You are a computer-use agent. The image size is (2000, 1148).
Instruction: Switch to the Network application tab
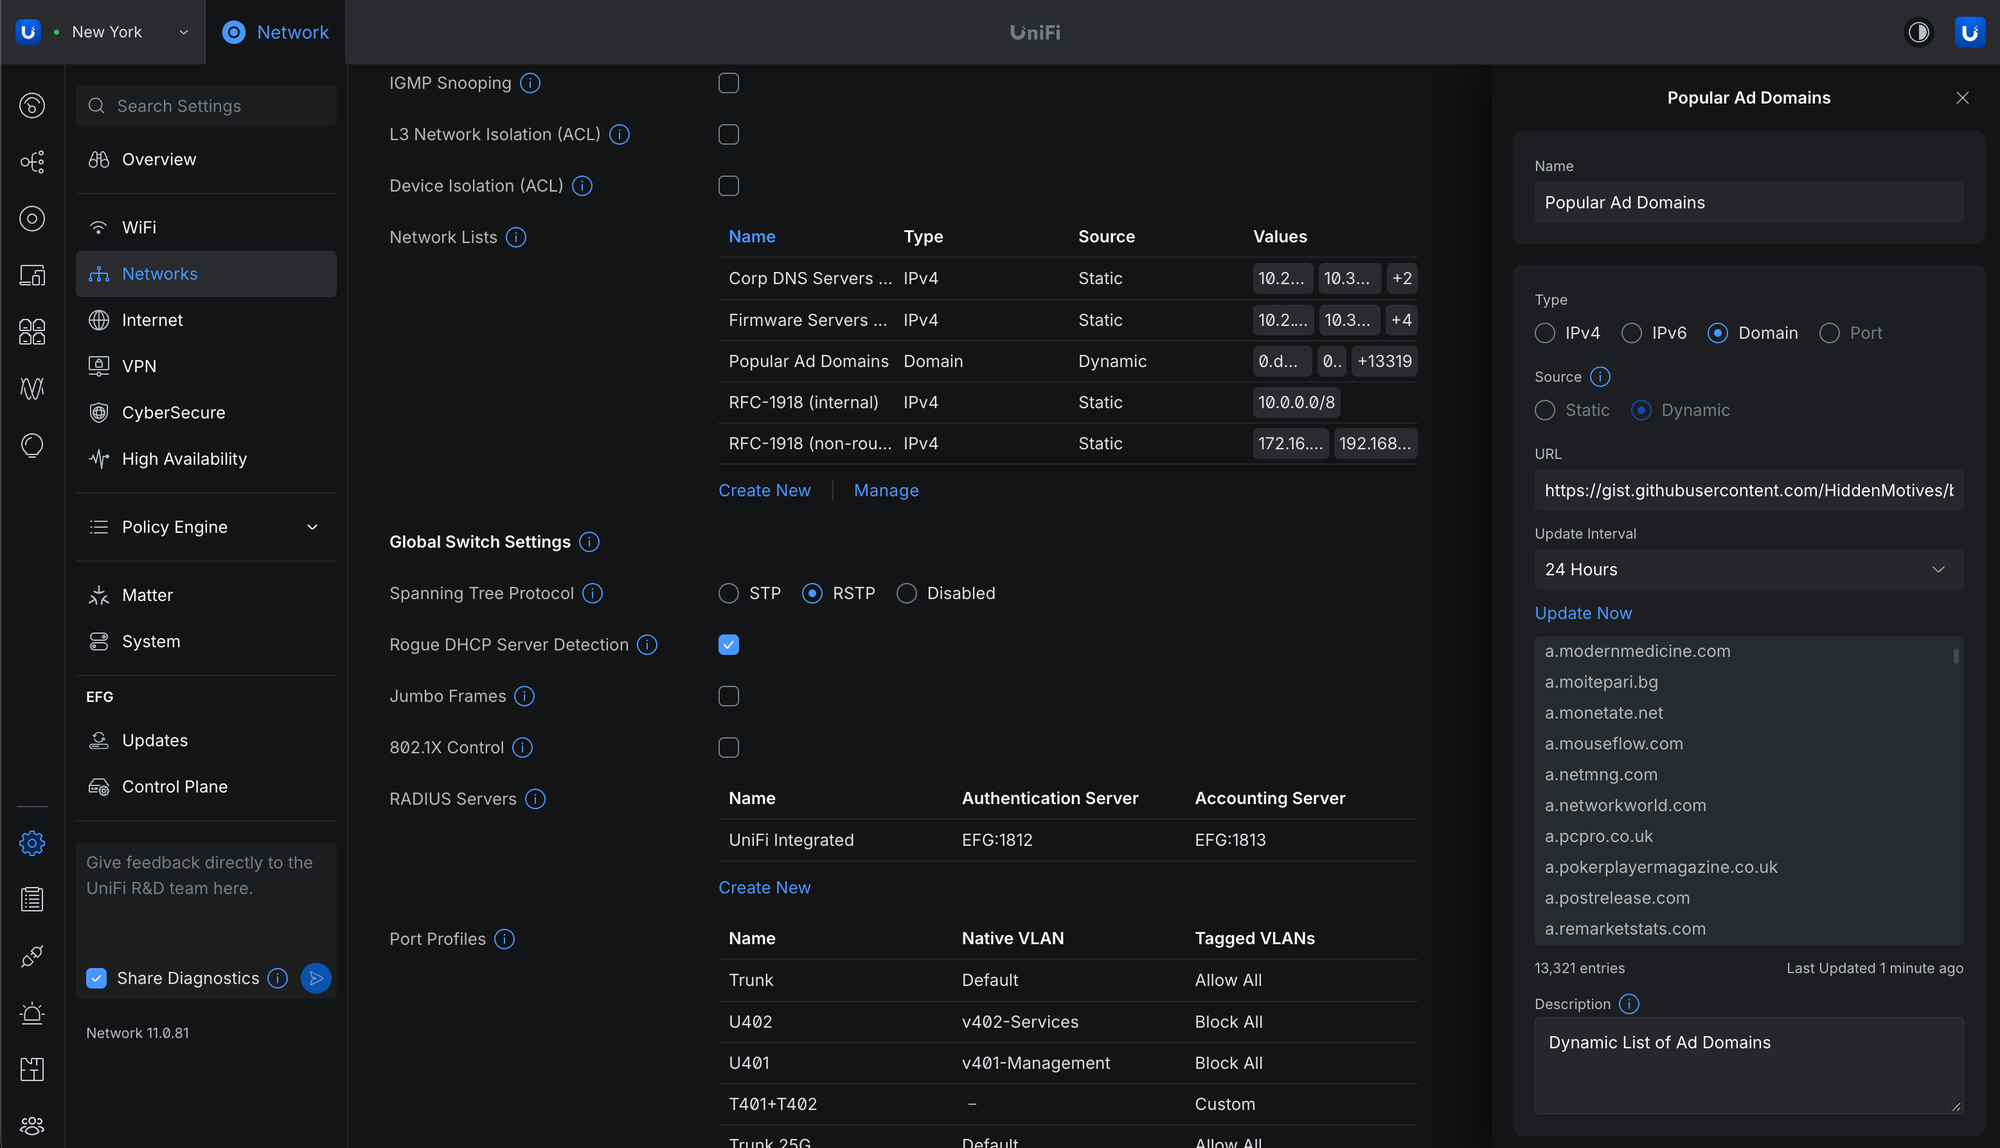[x=275, y=32]
